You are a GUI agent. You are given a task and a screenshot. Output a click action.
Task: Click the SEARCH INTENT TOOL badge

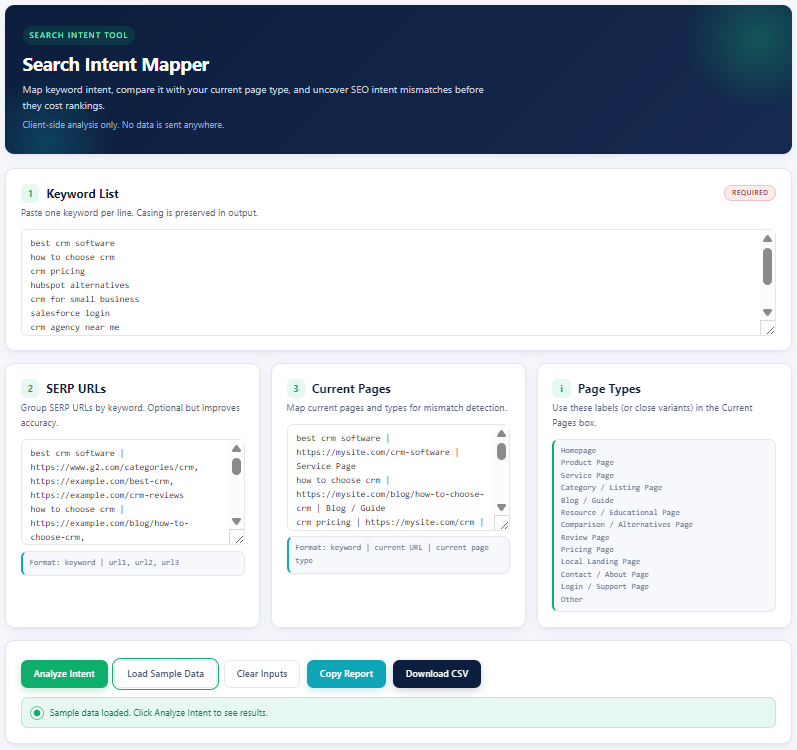(78, 35)
